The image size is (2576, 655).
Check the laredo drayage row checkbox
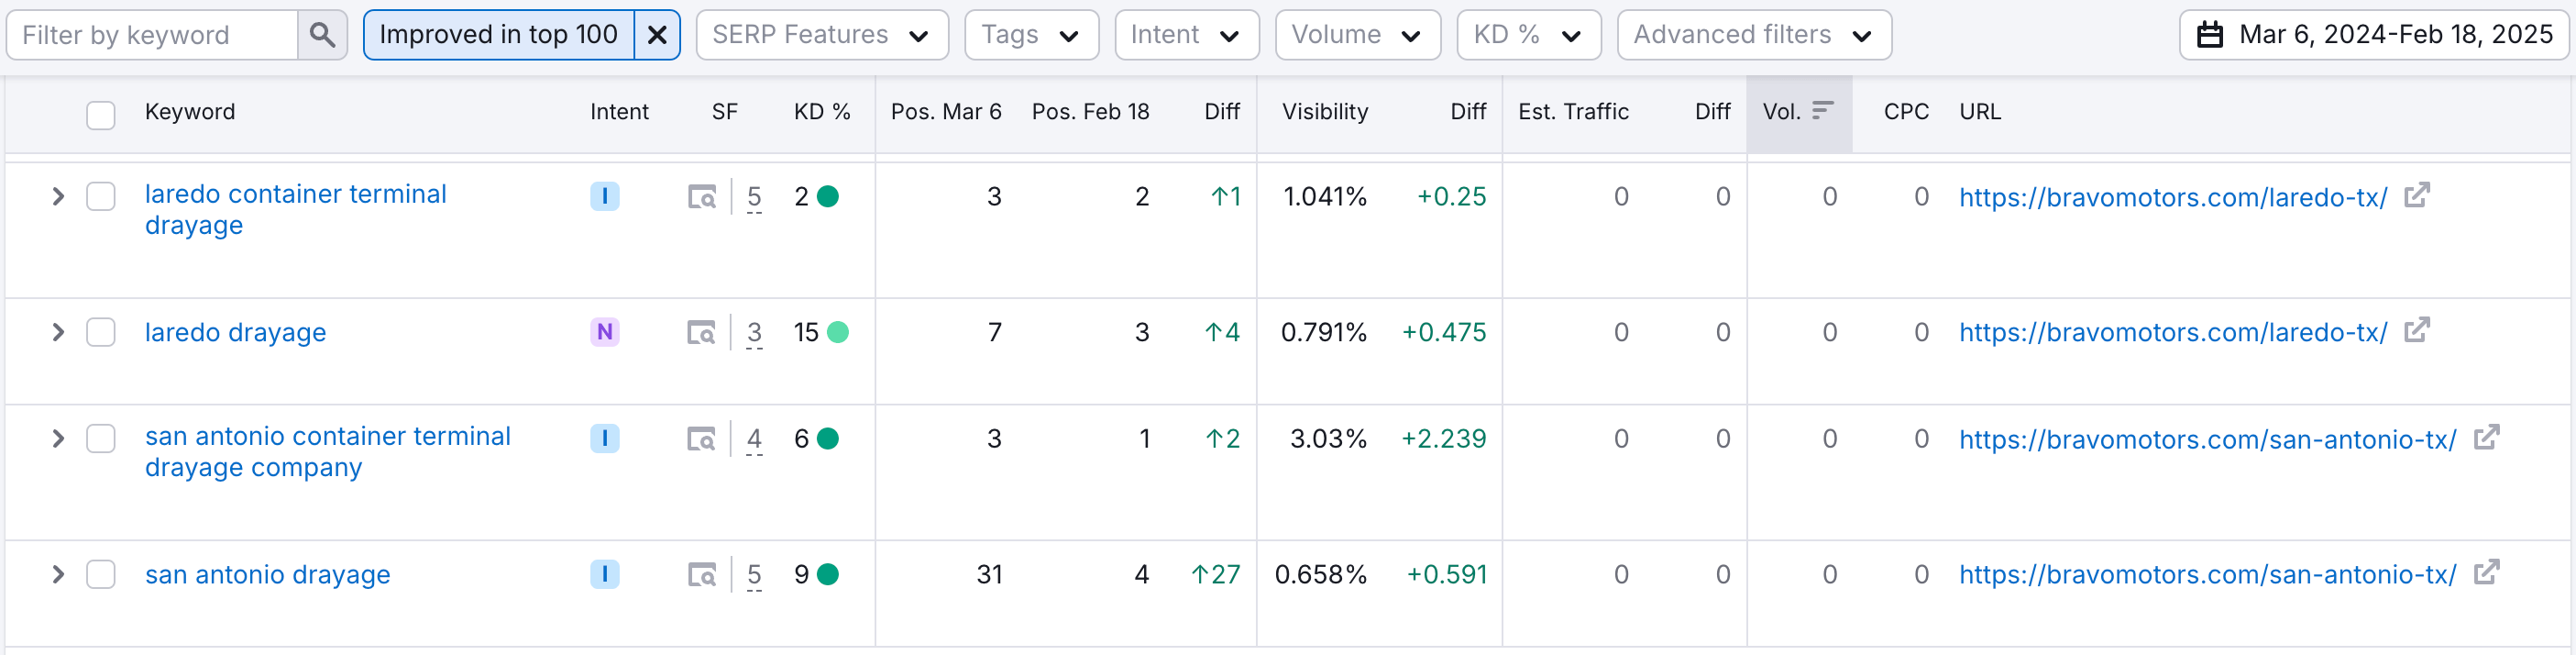(x=101, y=332)
